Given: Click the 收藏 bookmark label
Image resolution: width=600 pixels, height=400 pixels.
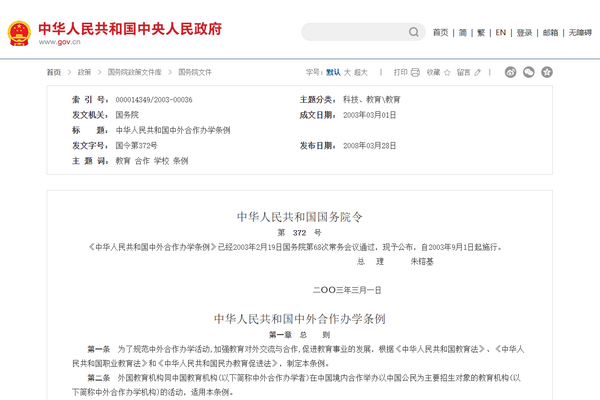Looking at the screenshot, I should [x=434, y=72].
